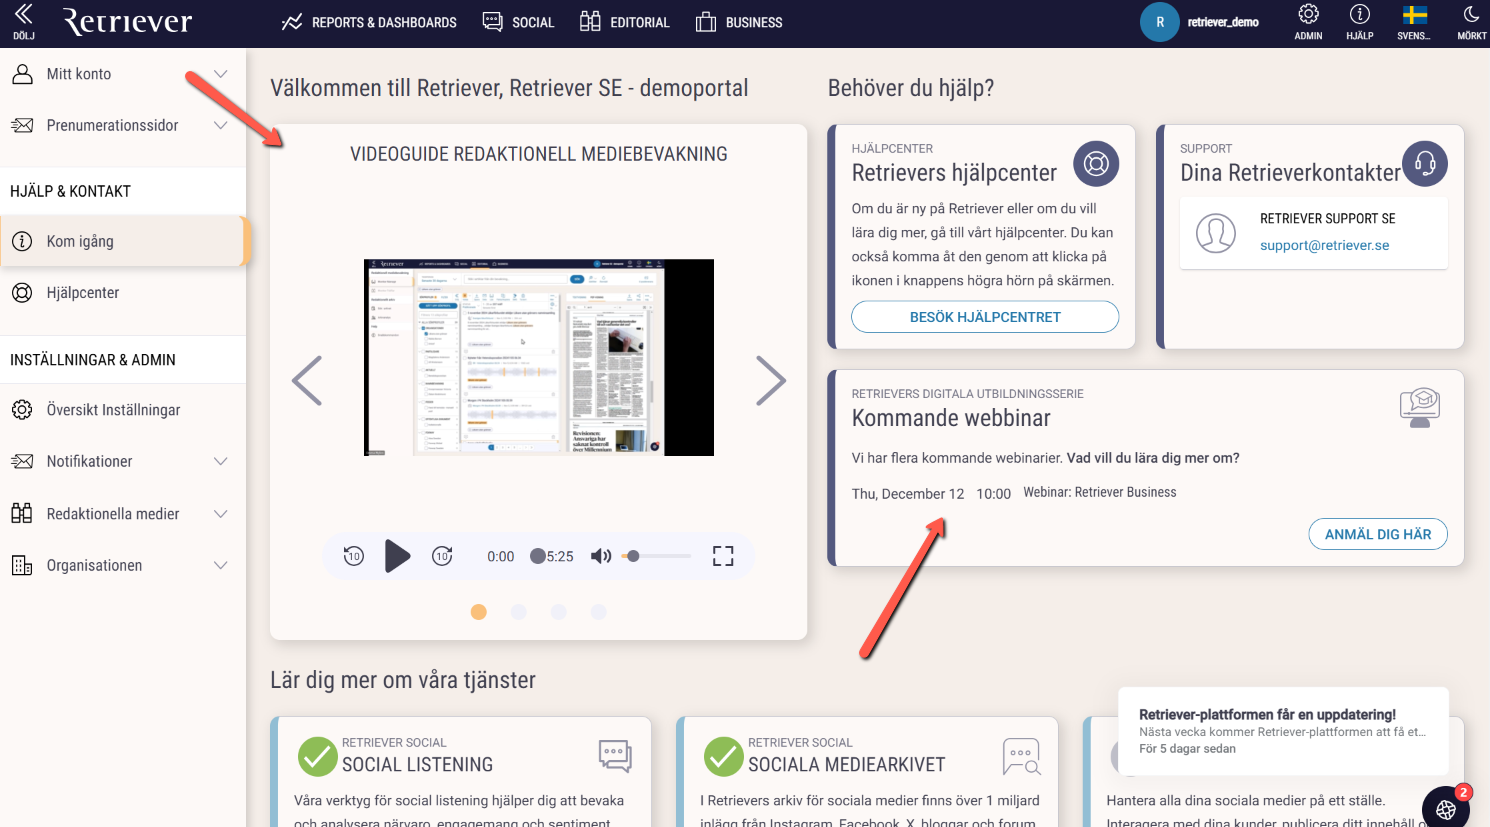Open Reports & Dashboards menu
This screenshot has width=1490, height=827.
point(369,22)
